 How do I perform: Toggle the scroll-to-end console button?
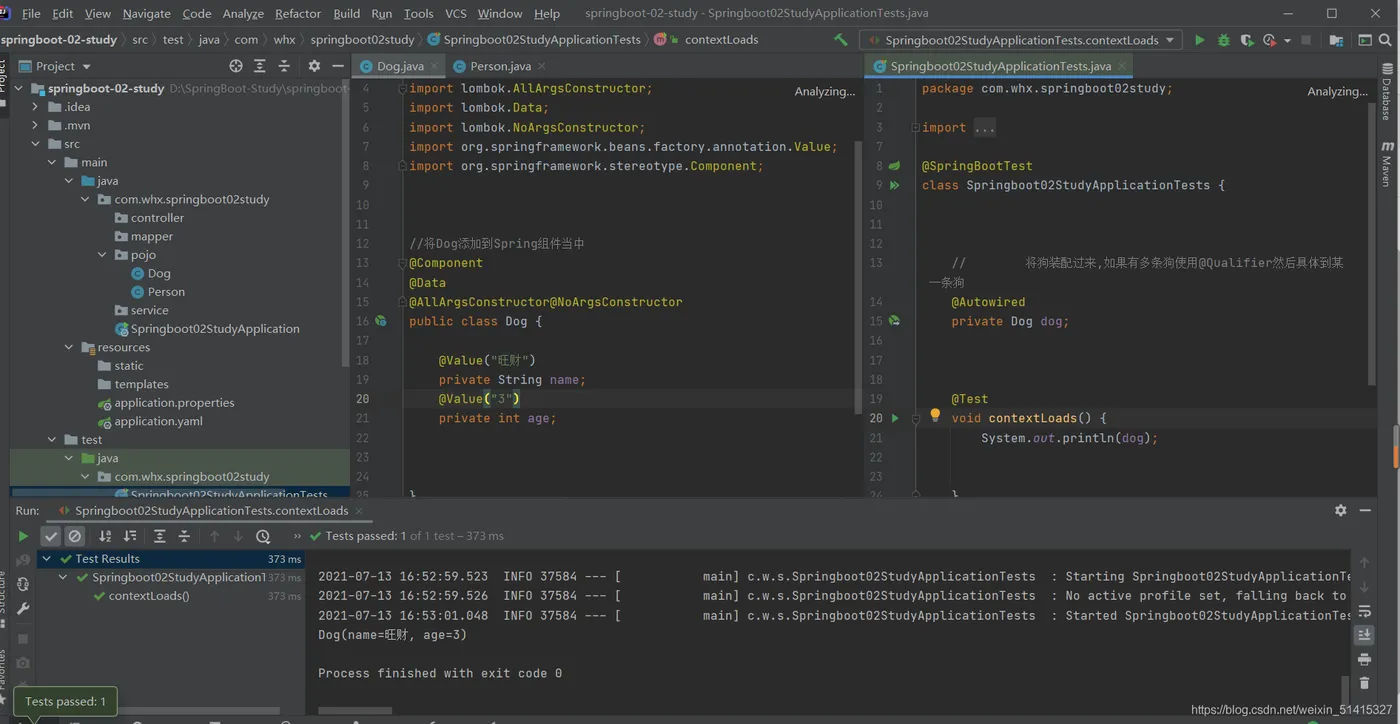pyautogui.click(x=1364, y=635)
